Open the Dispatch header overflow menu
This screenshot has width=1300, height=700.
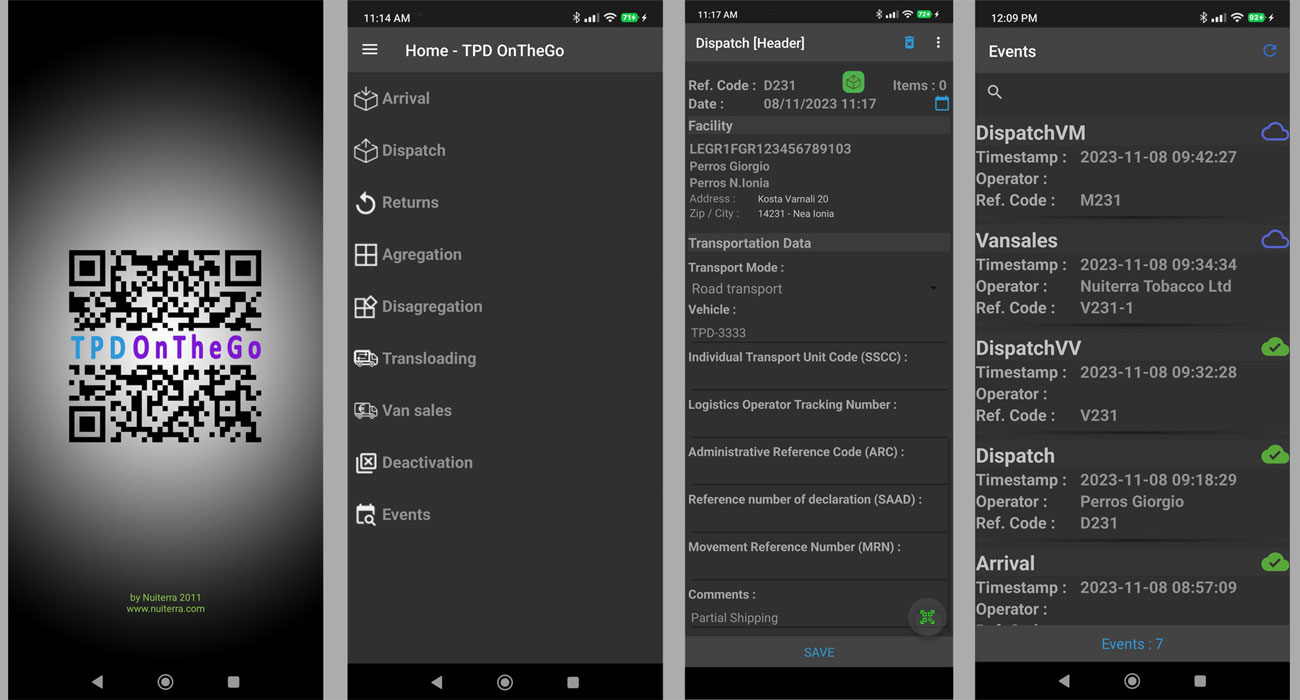pyautogui.click(x=938, y=42)
